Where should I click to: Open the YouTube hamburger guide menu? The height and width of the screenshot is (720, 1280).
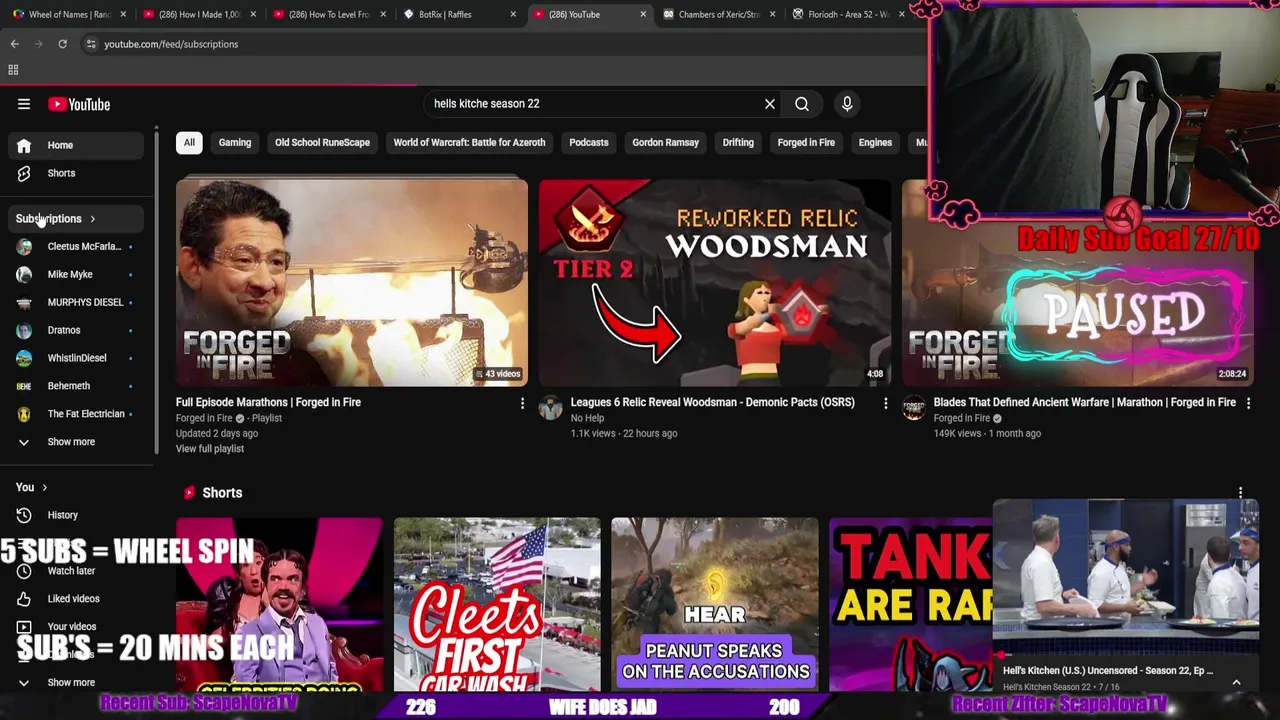click(24, 104)
